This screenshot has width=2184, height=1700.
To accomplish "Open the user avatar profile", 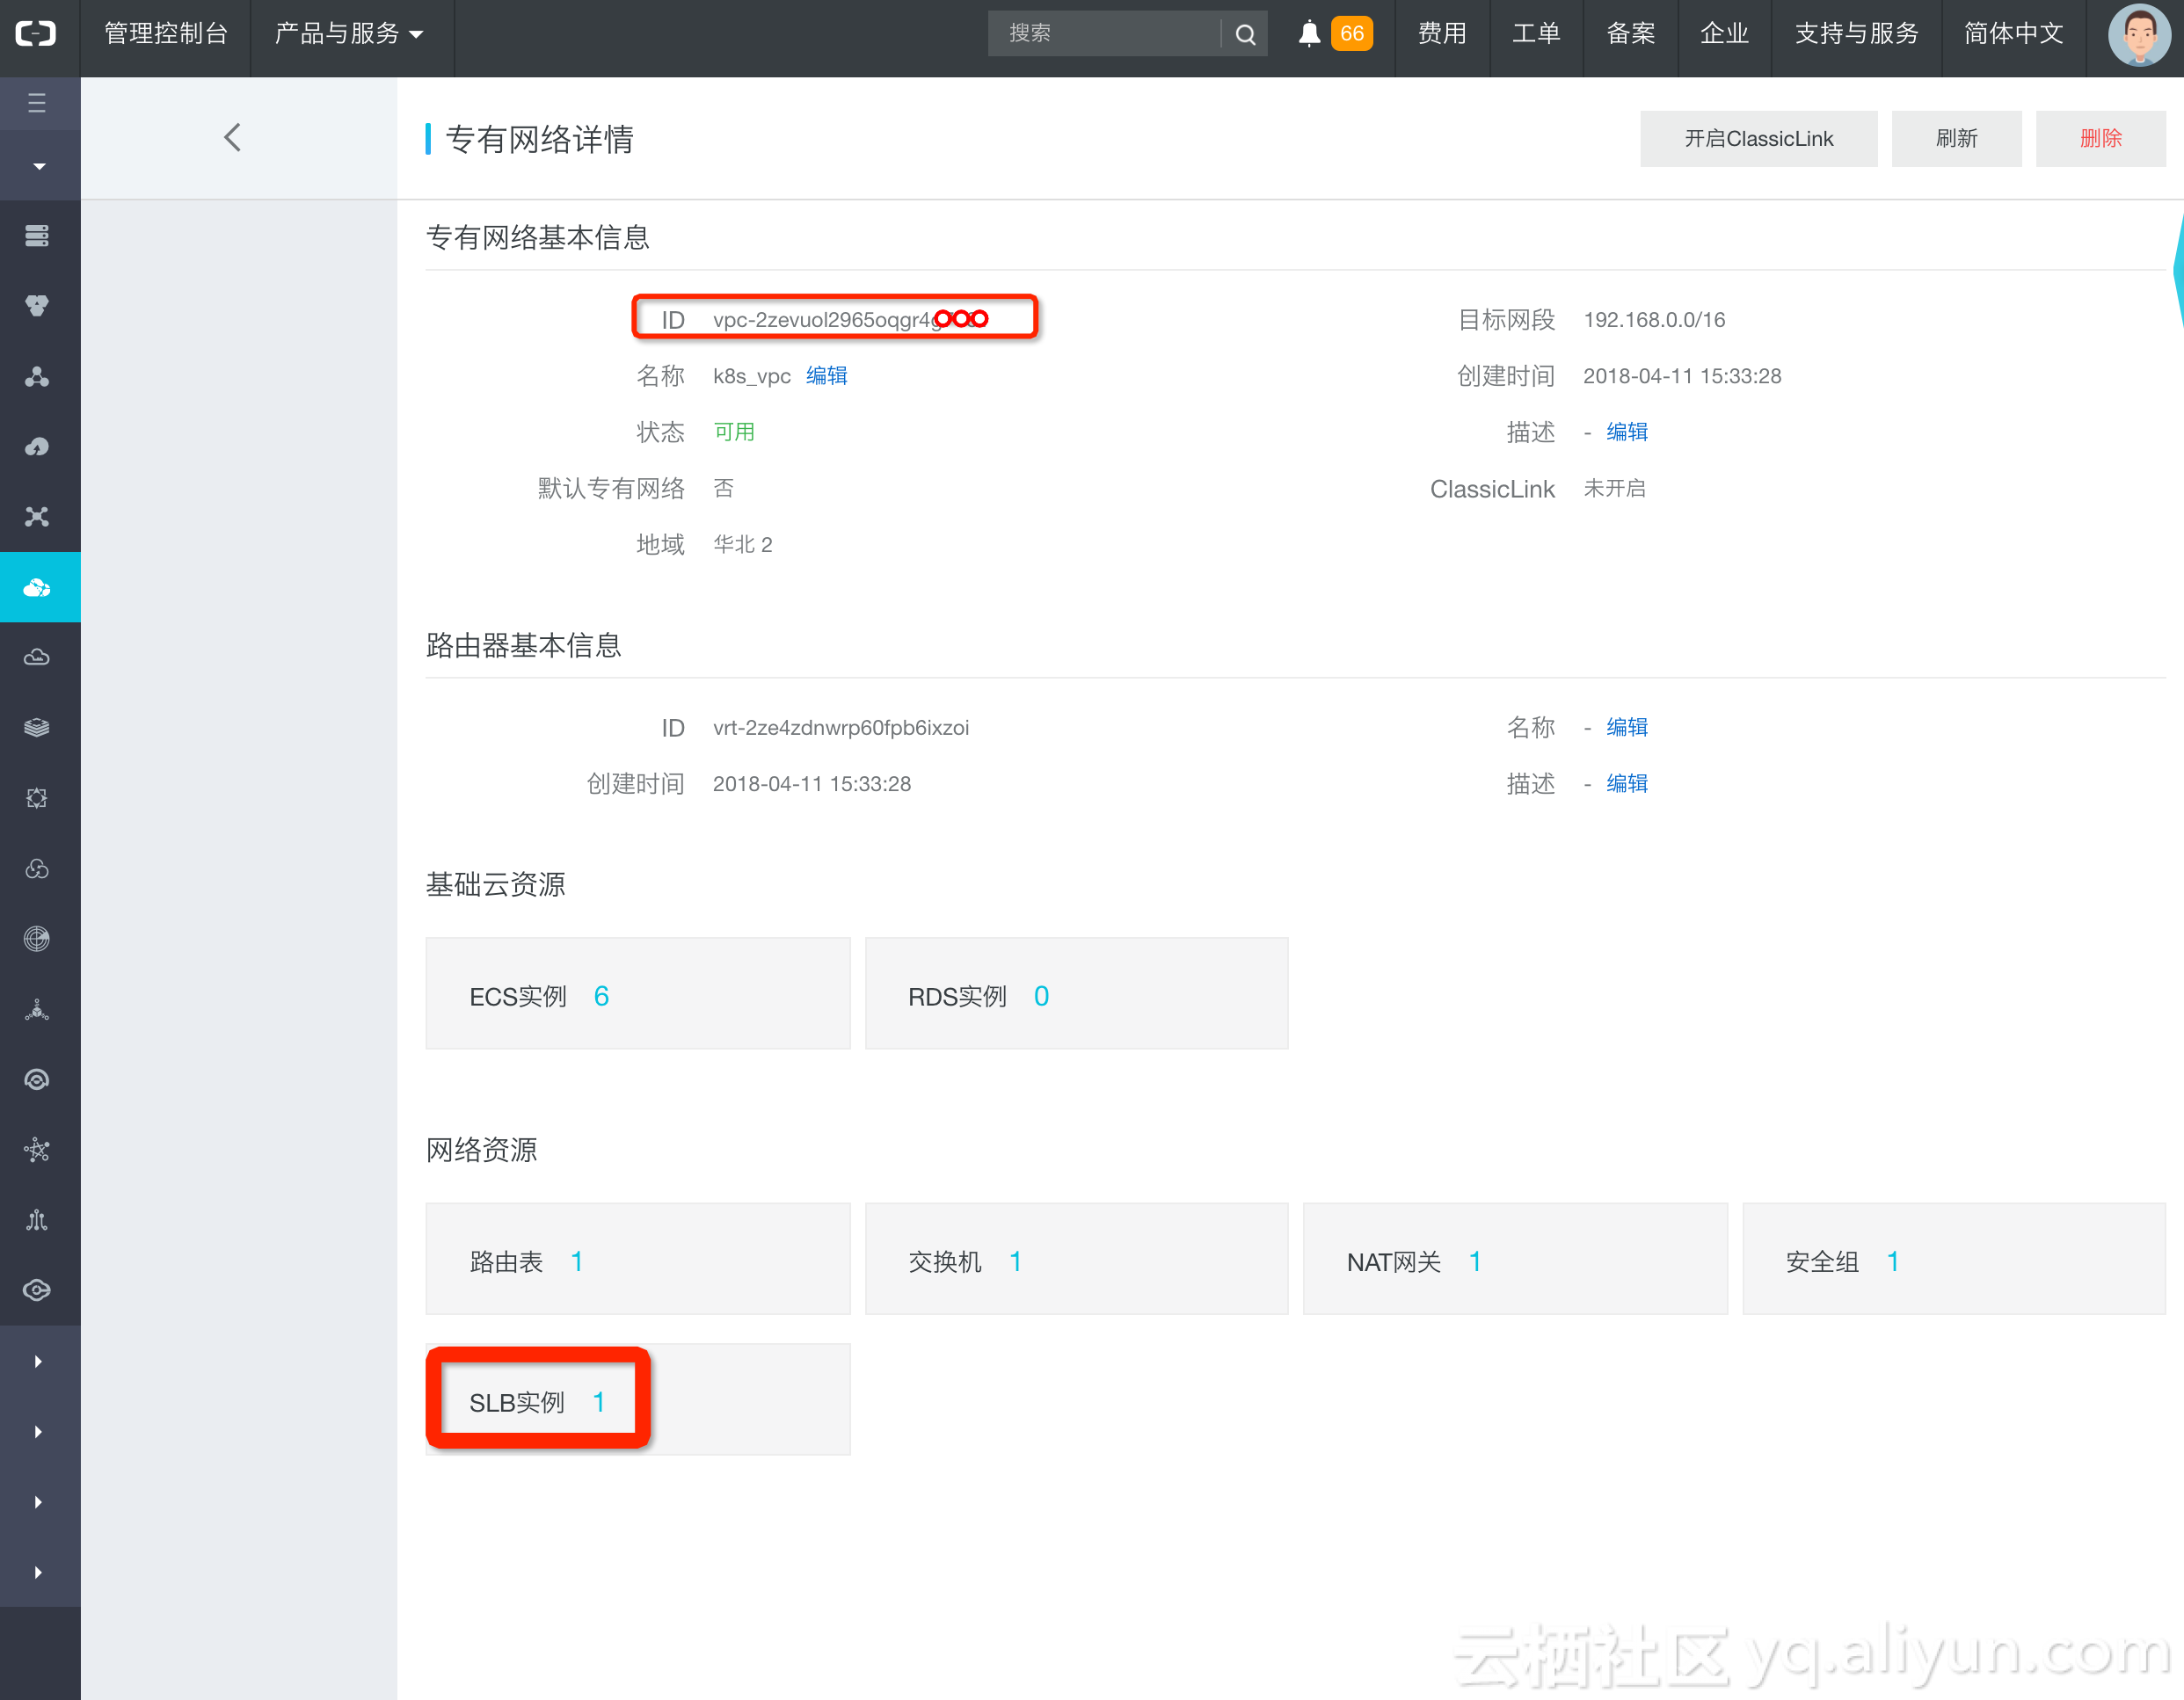I will click(2138, 36).
